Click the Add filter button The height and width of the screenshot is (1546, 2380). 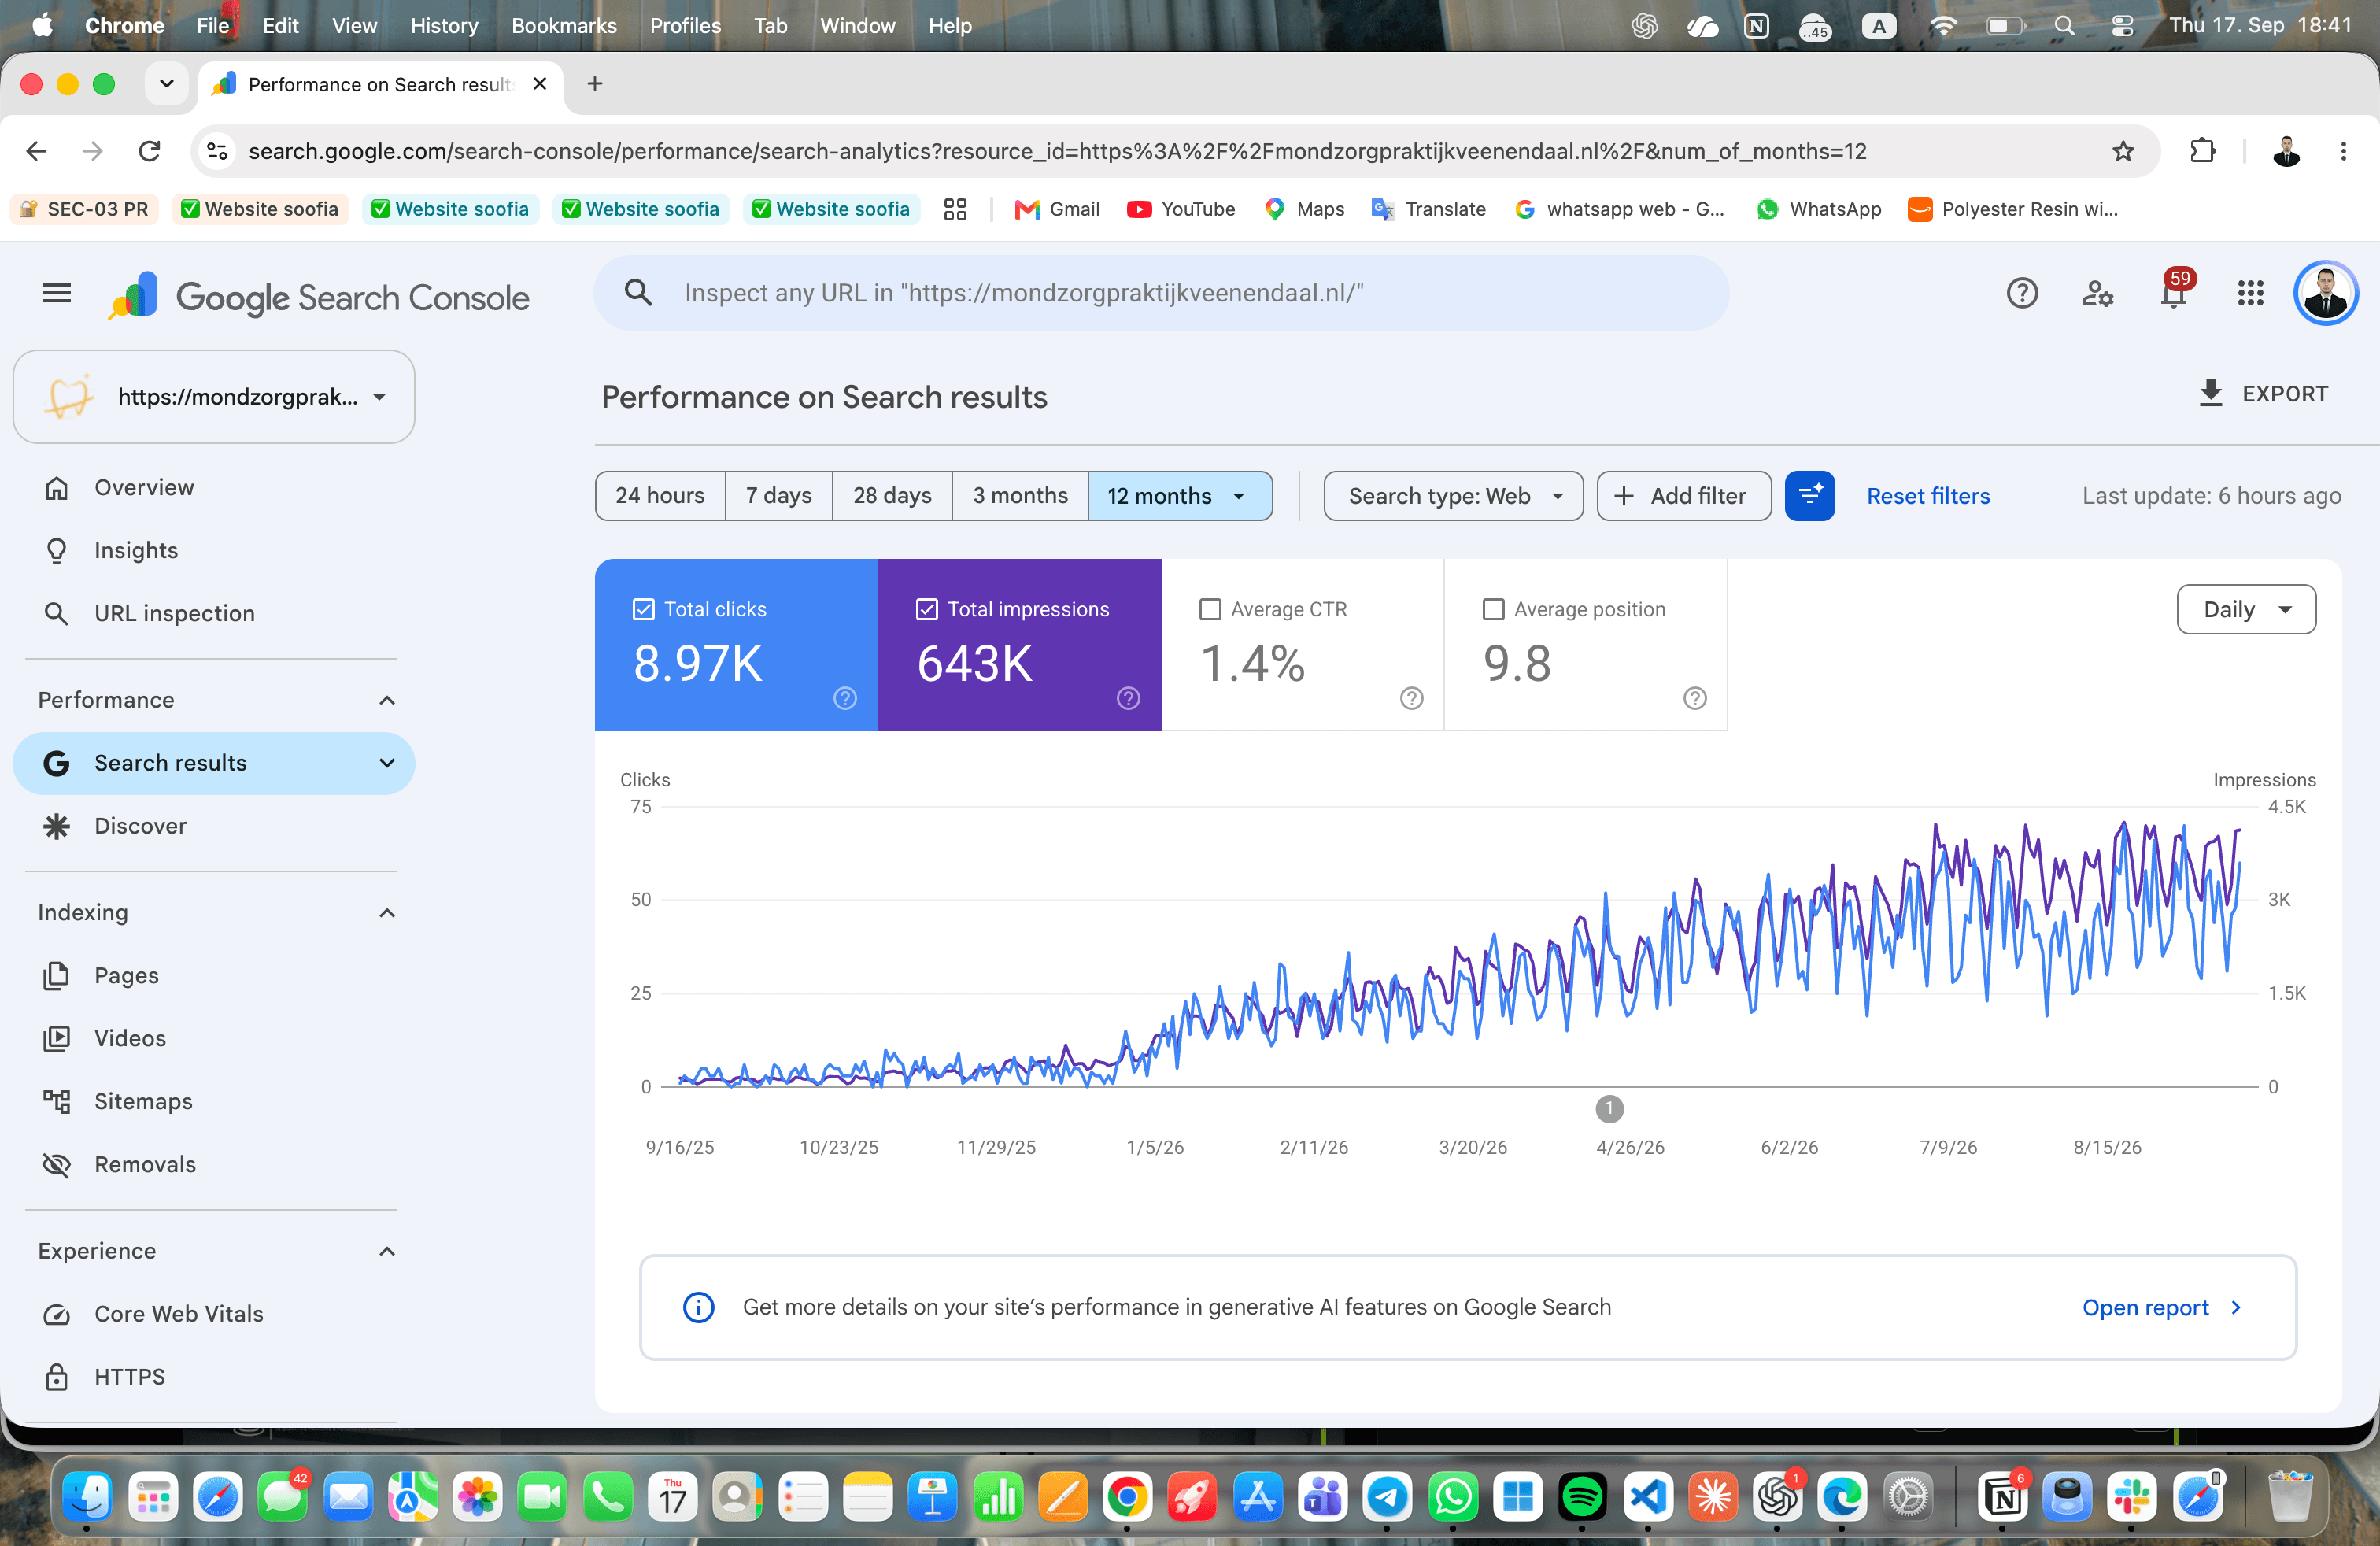(x=1683, y=496)
